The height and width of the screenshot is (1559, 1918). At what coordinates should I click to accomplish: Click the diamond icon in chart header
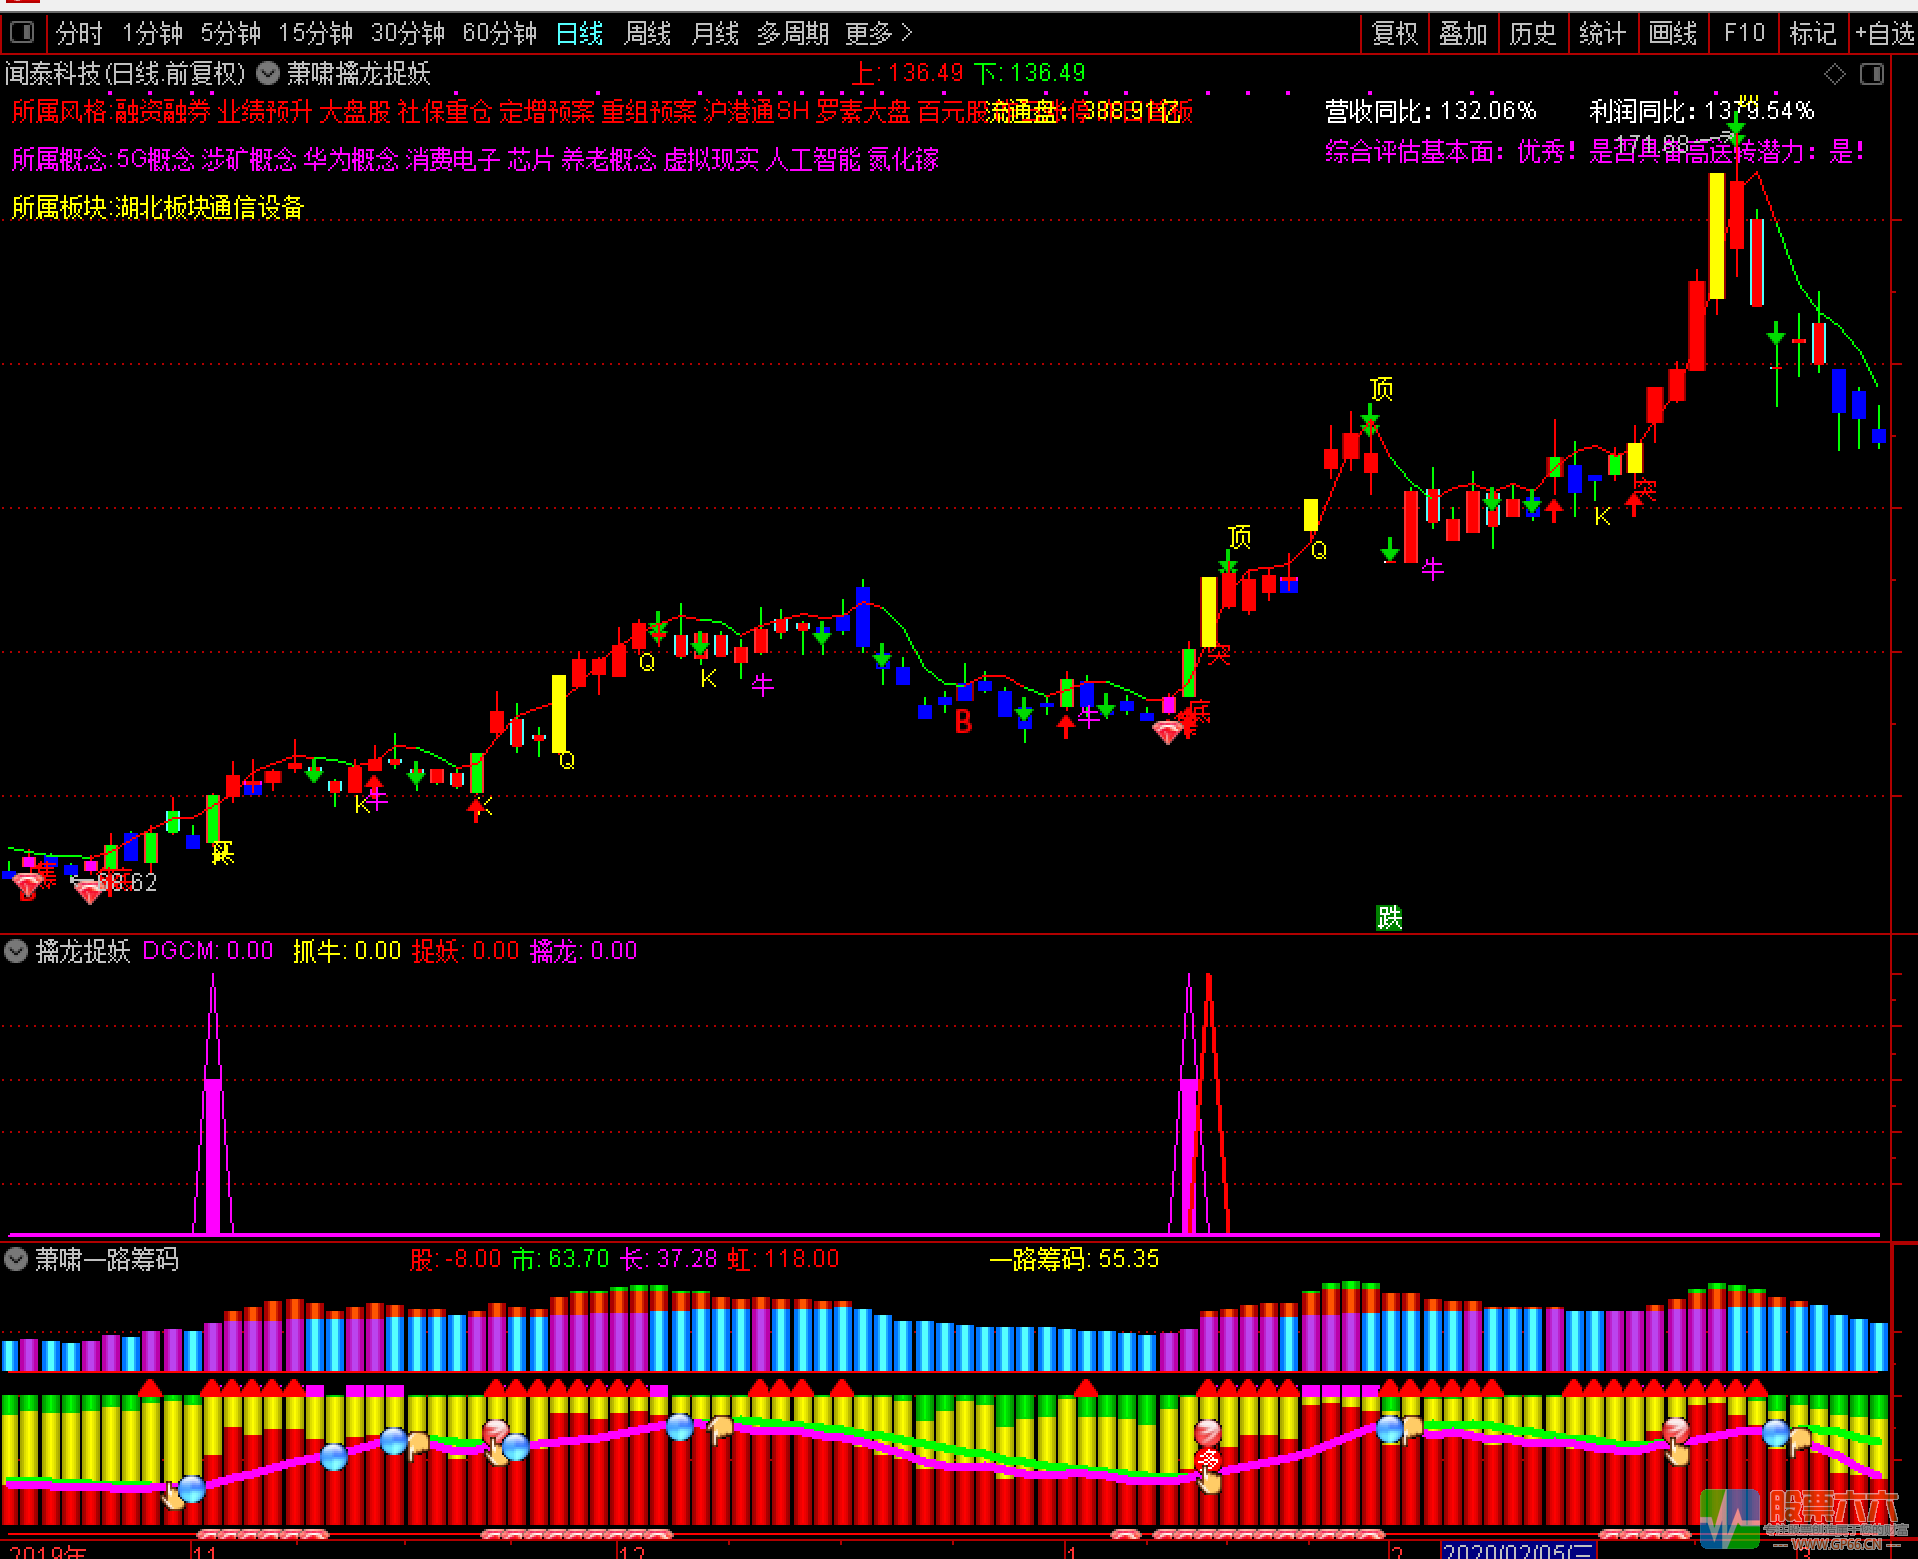[1834, 74]
